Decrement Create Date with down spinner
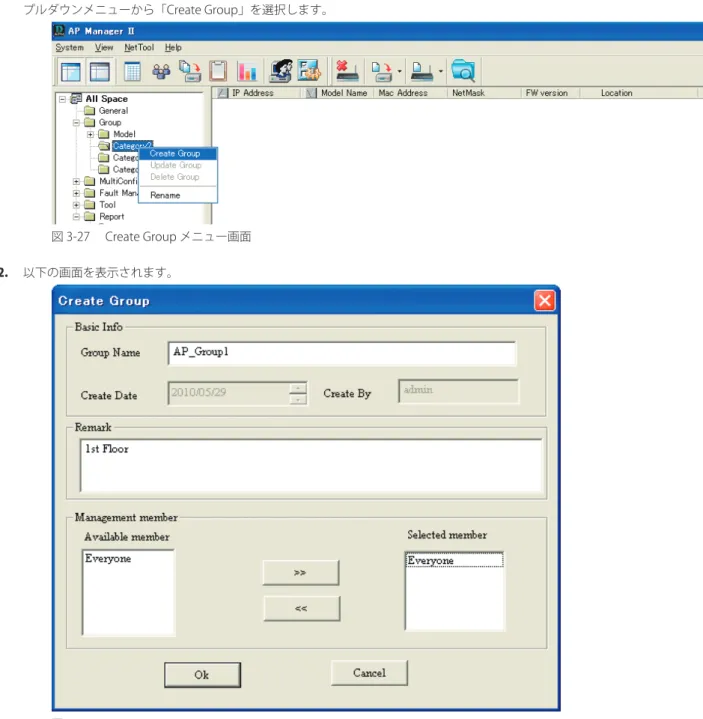703x719 pixels. pos(298,399)
